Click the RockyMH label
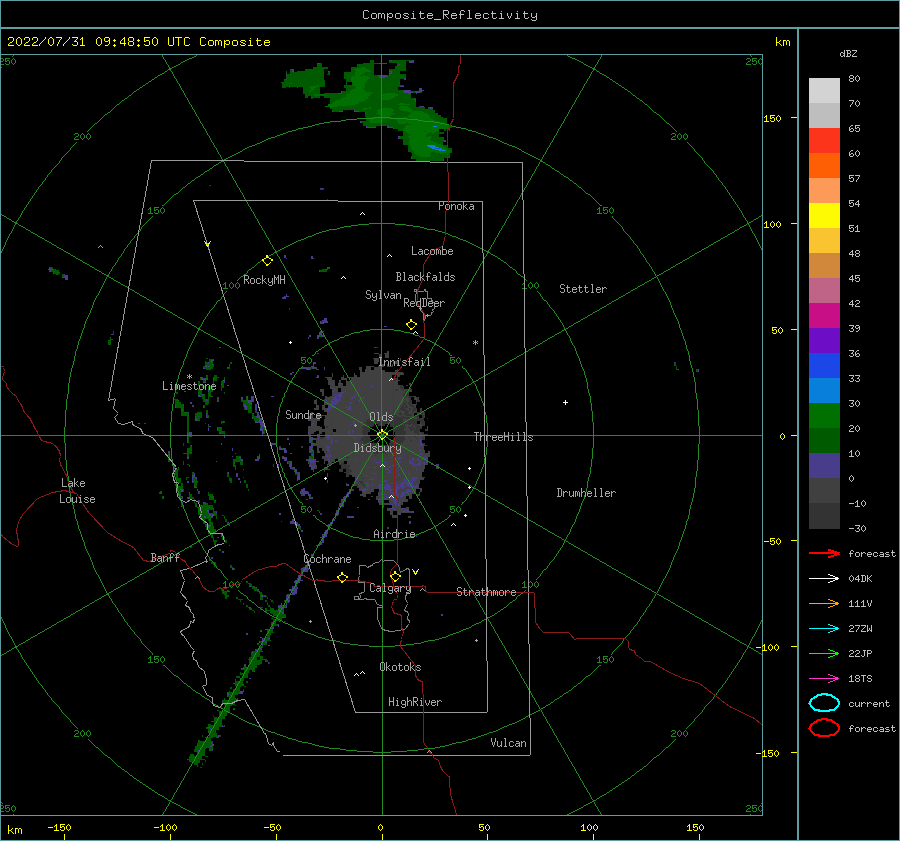Screen dimensions: 900x841 tap(264, 280)
